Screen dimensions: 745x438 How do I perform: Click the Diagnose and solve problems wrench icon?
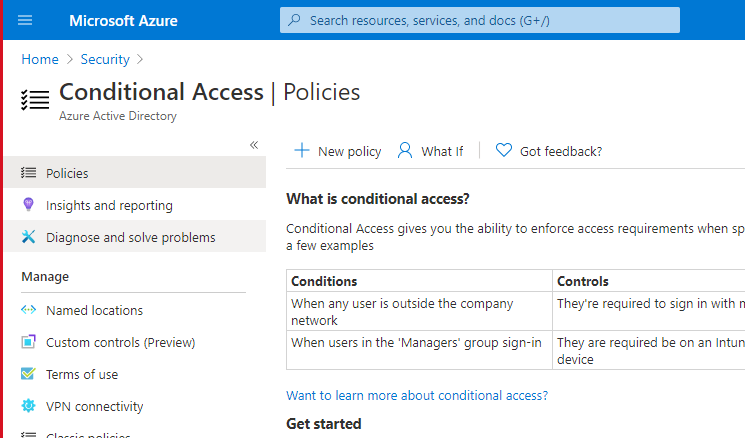(28, 236)
